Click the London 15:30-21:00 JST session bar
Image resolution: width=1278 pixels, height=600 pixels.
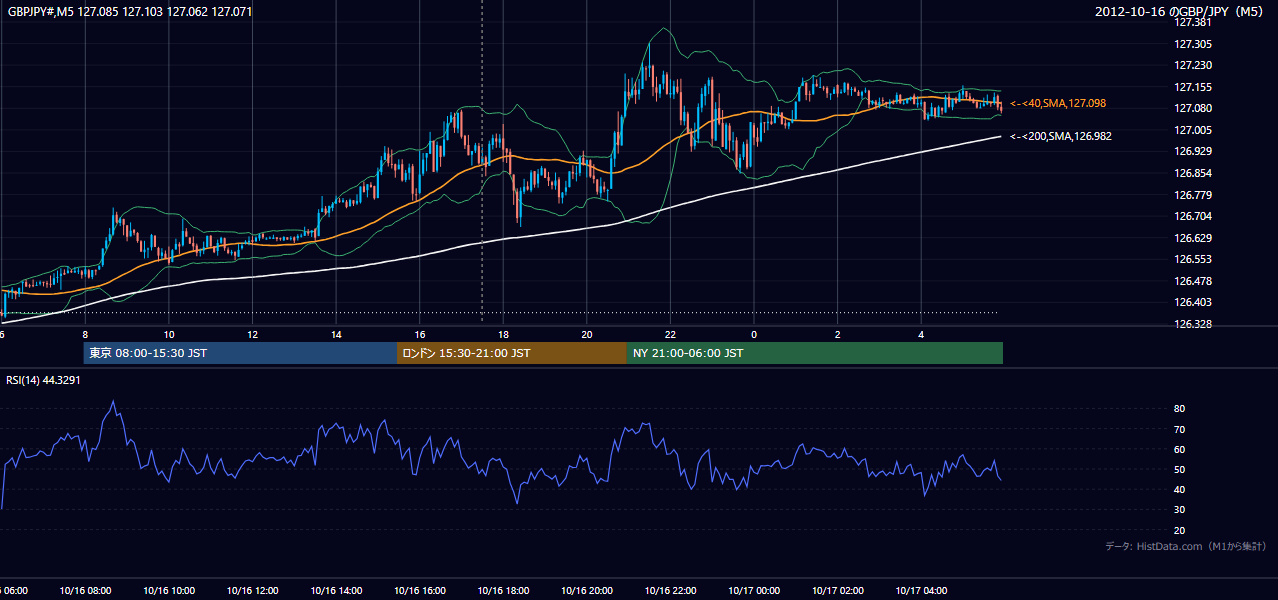512,353
